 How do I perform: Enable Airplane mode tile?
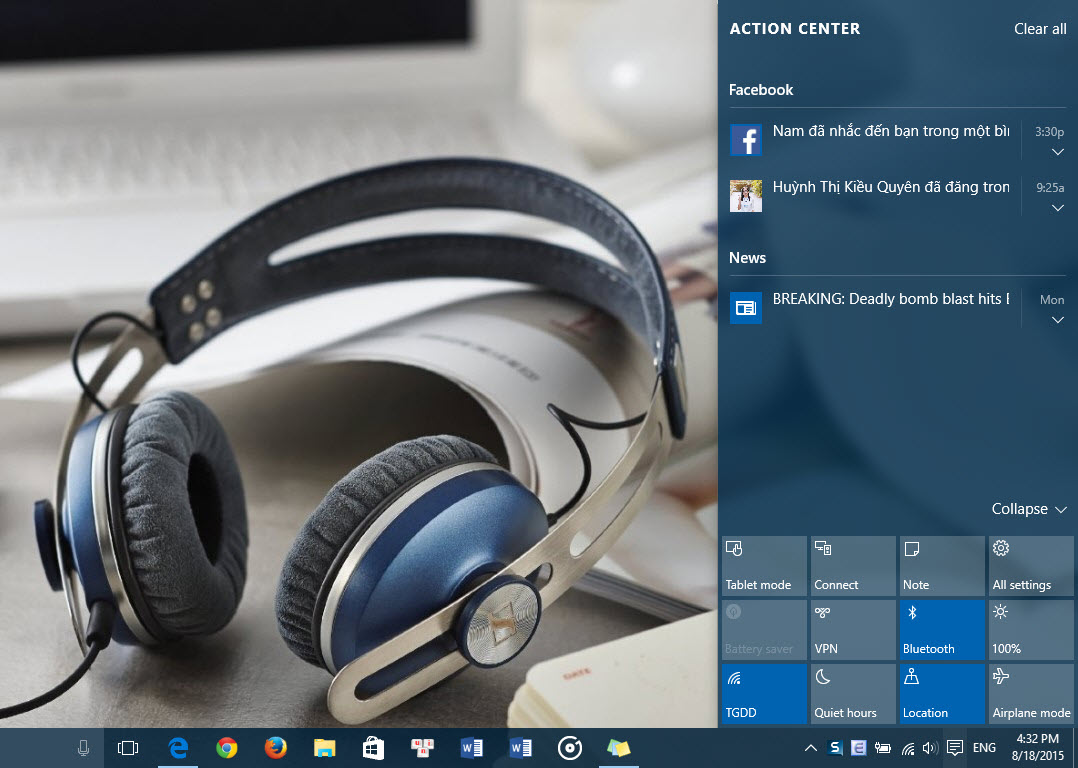coord(1031,694)
